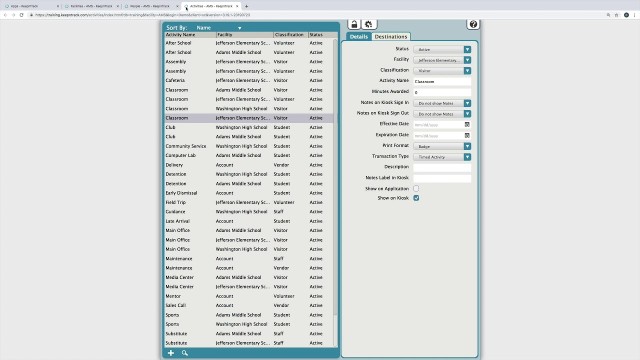This screenshot has width=640, height=360.
Task: Open Expiration Date calendar picker icon
Action: click(x=467, y=136)
